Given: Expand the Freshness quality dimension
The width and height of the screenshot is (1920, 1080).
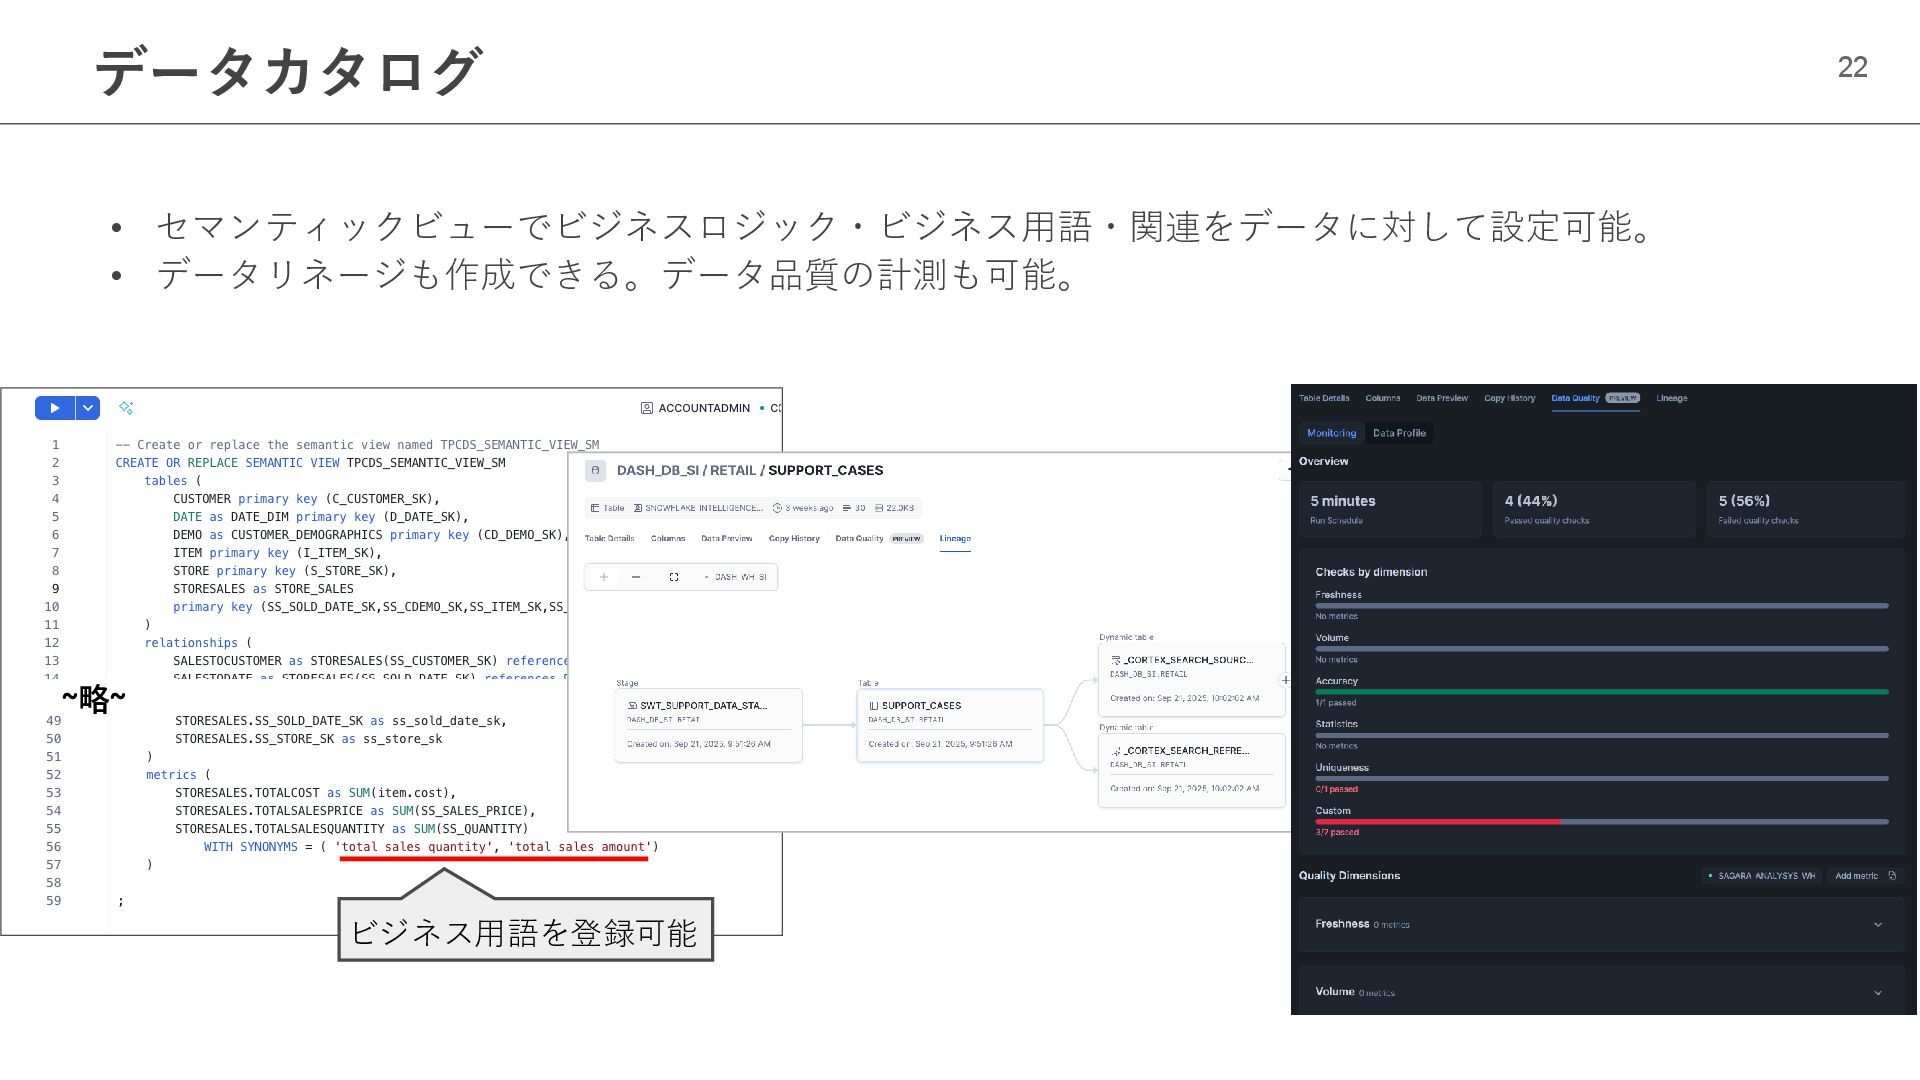Looking at the screenshot, I should [1877, 925].
